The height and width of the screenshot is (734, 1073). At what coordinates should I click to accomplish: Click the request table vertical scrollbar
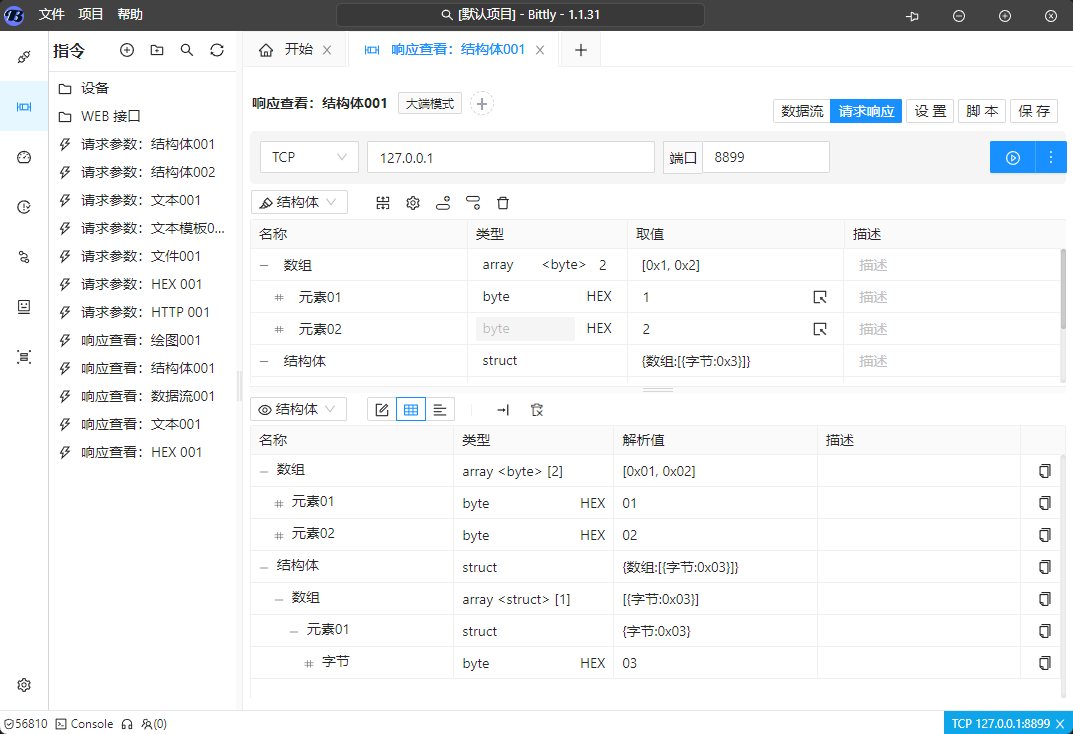1063,290
